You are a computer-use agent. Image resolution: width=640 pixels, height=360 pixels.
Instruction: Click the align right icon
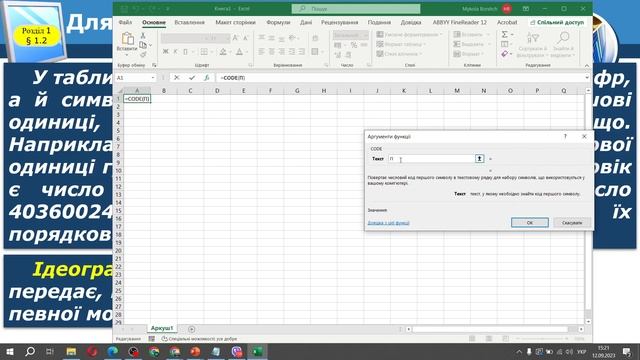(x=282, y=51)
